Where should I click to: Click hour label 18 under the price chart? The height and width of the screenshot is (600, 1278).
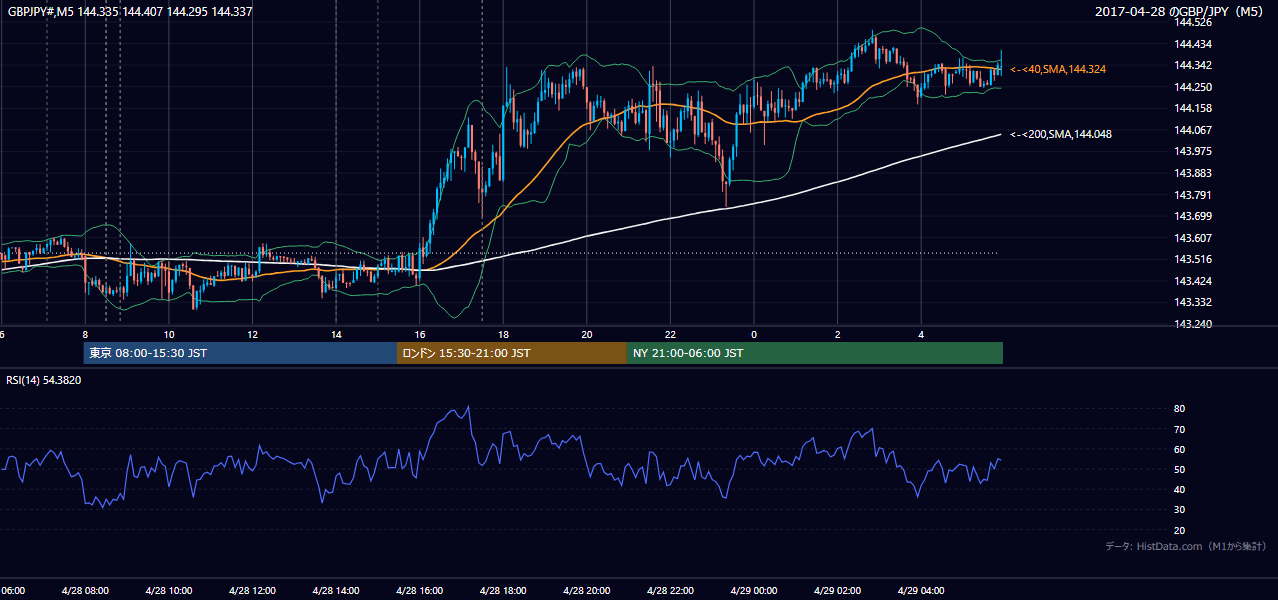click(x=503, y=334)
